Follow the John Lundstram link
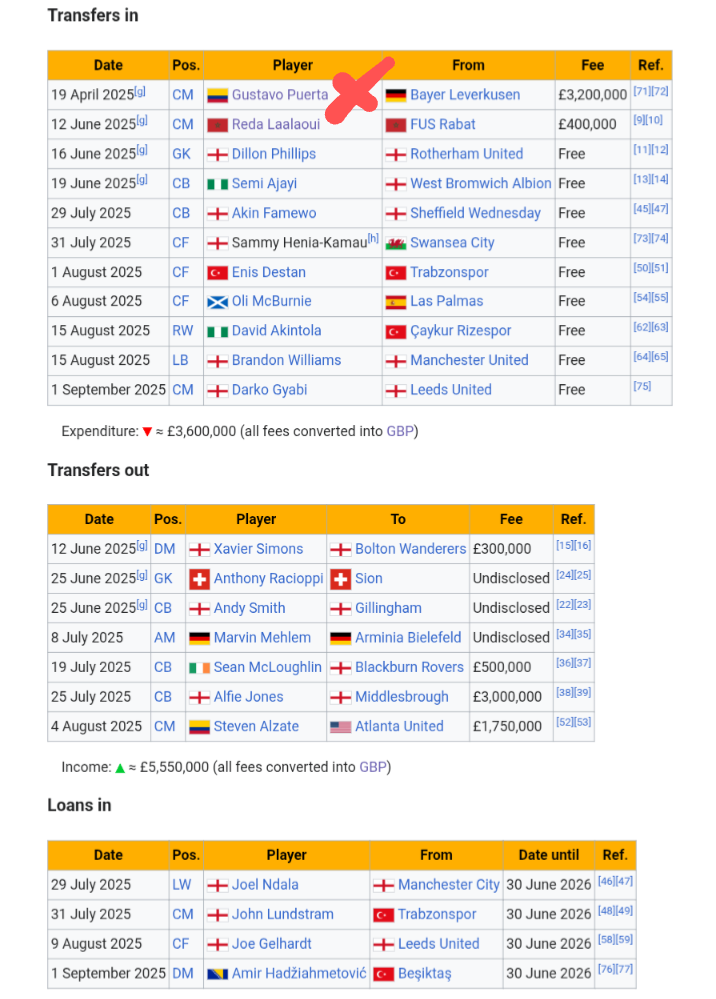The height and width of the screenshot is (999, 716). point(282,915)
